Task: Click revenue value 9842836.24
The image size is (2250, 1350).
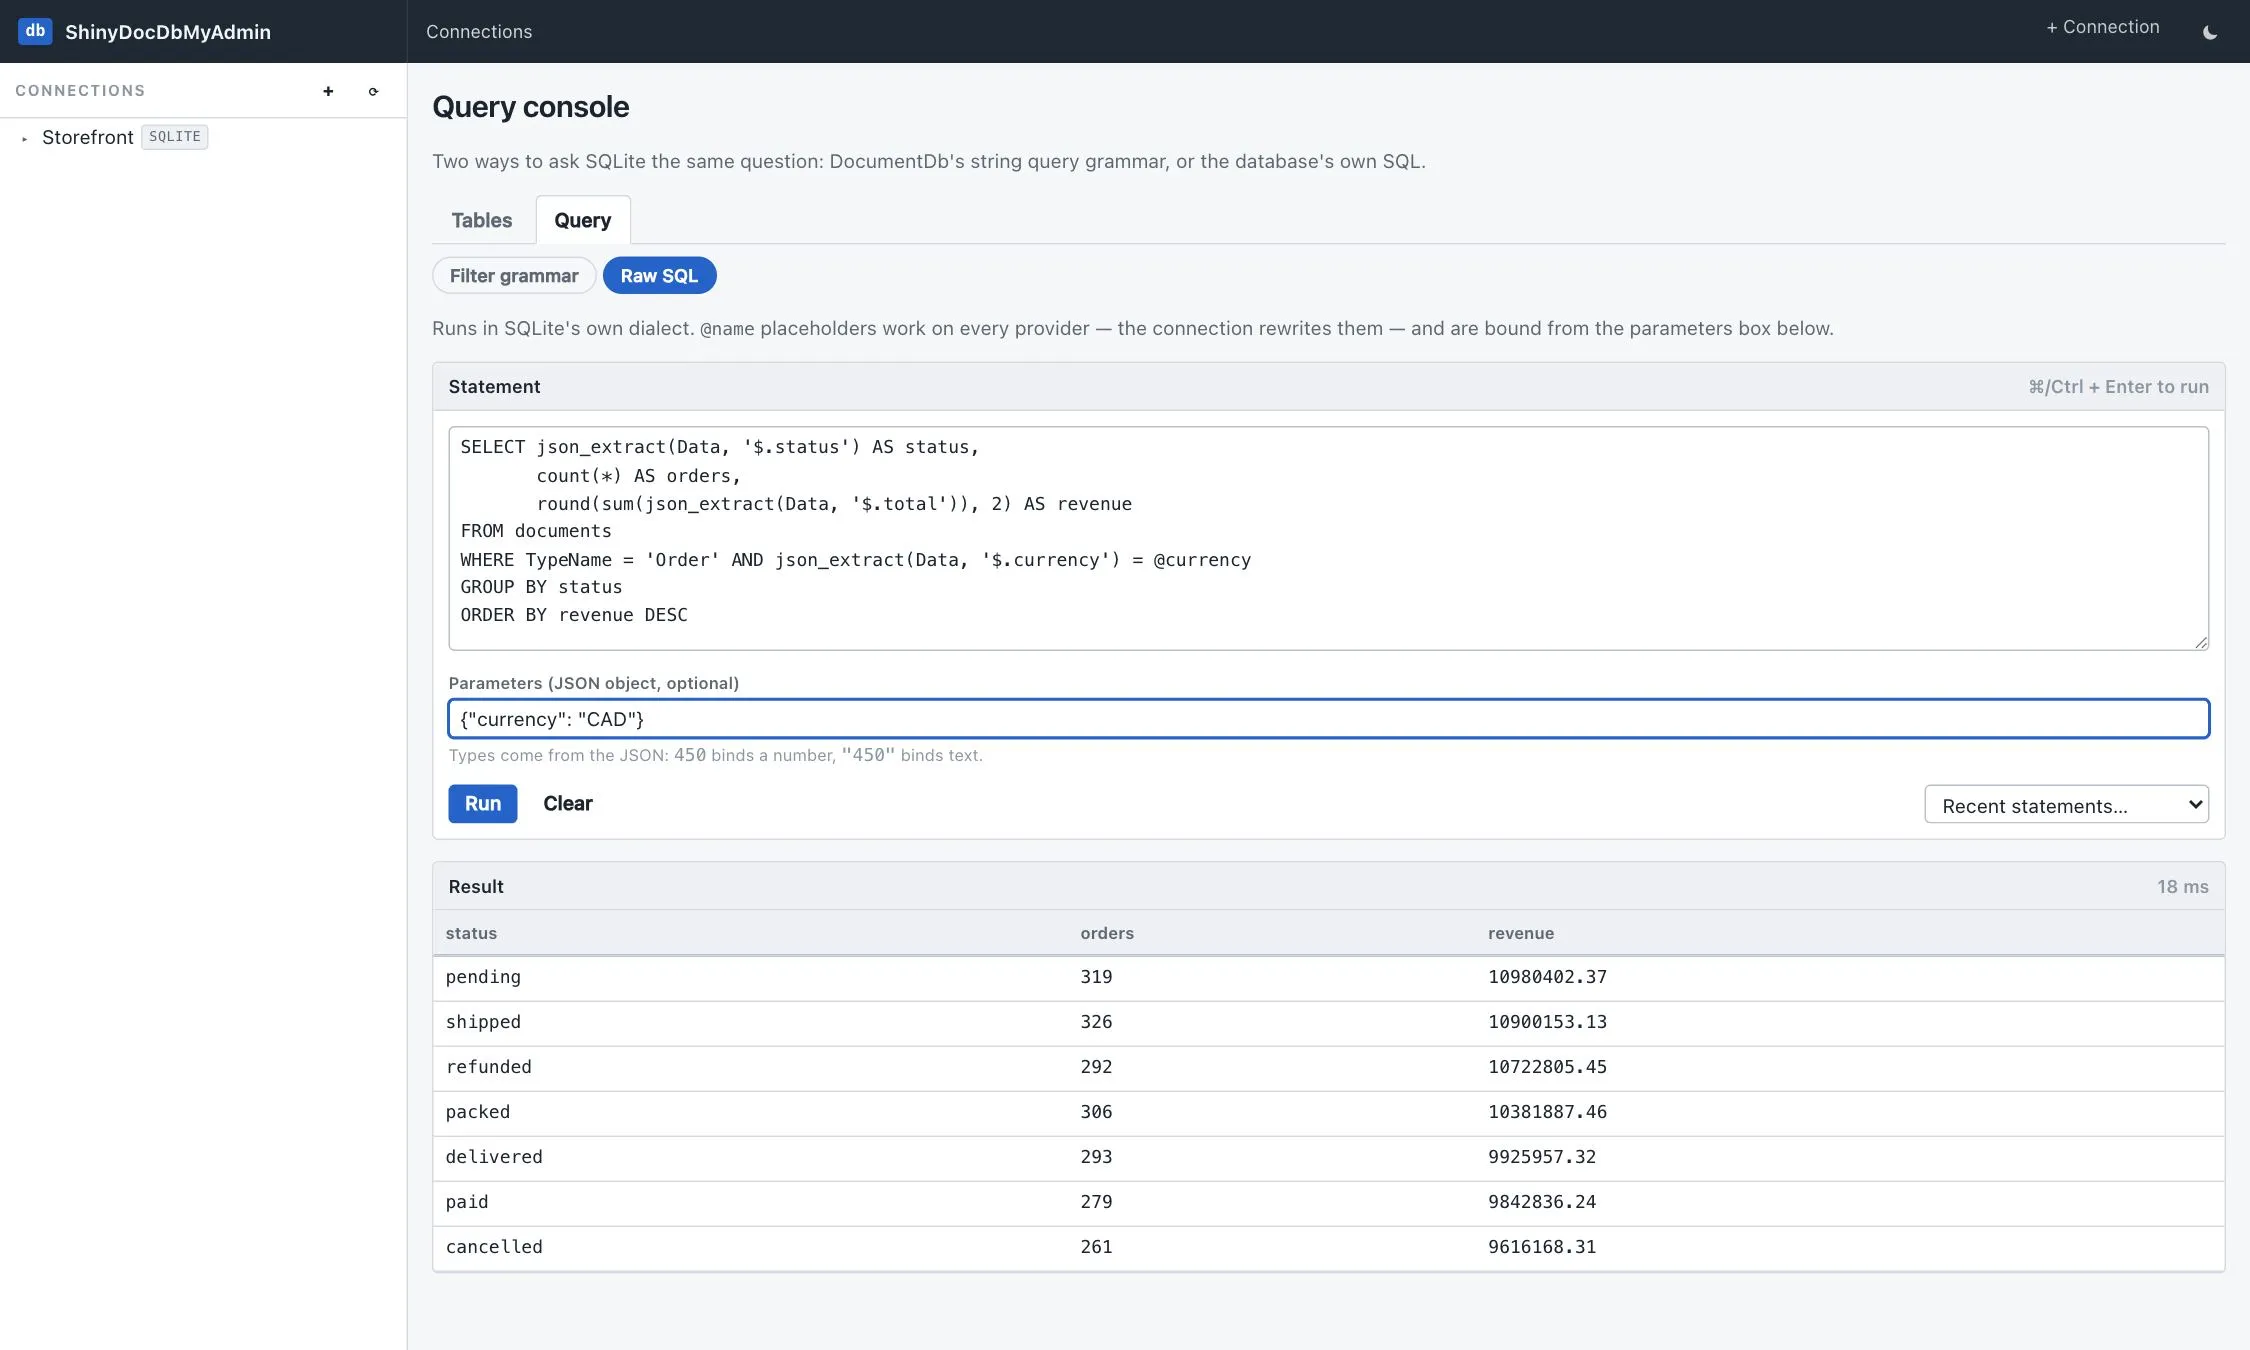Action: click(x=1542, y=1202)
